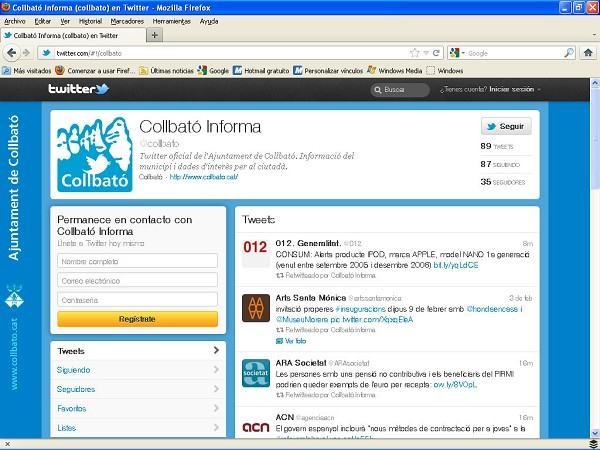
Task: Open the Marcadores menu
Action: click(x=127, y=21)
